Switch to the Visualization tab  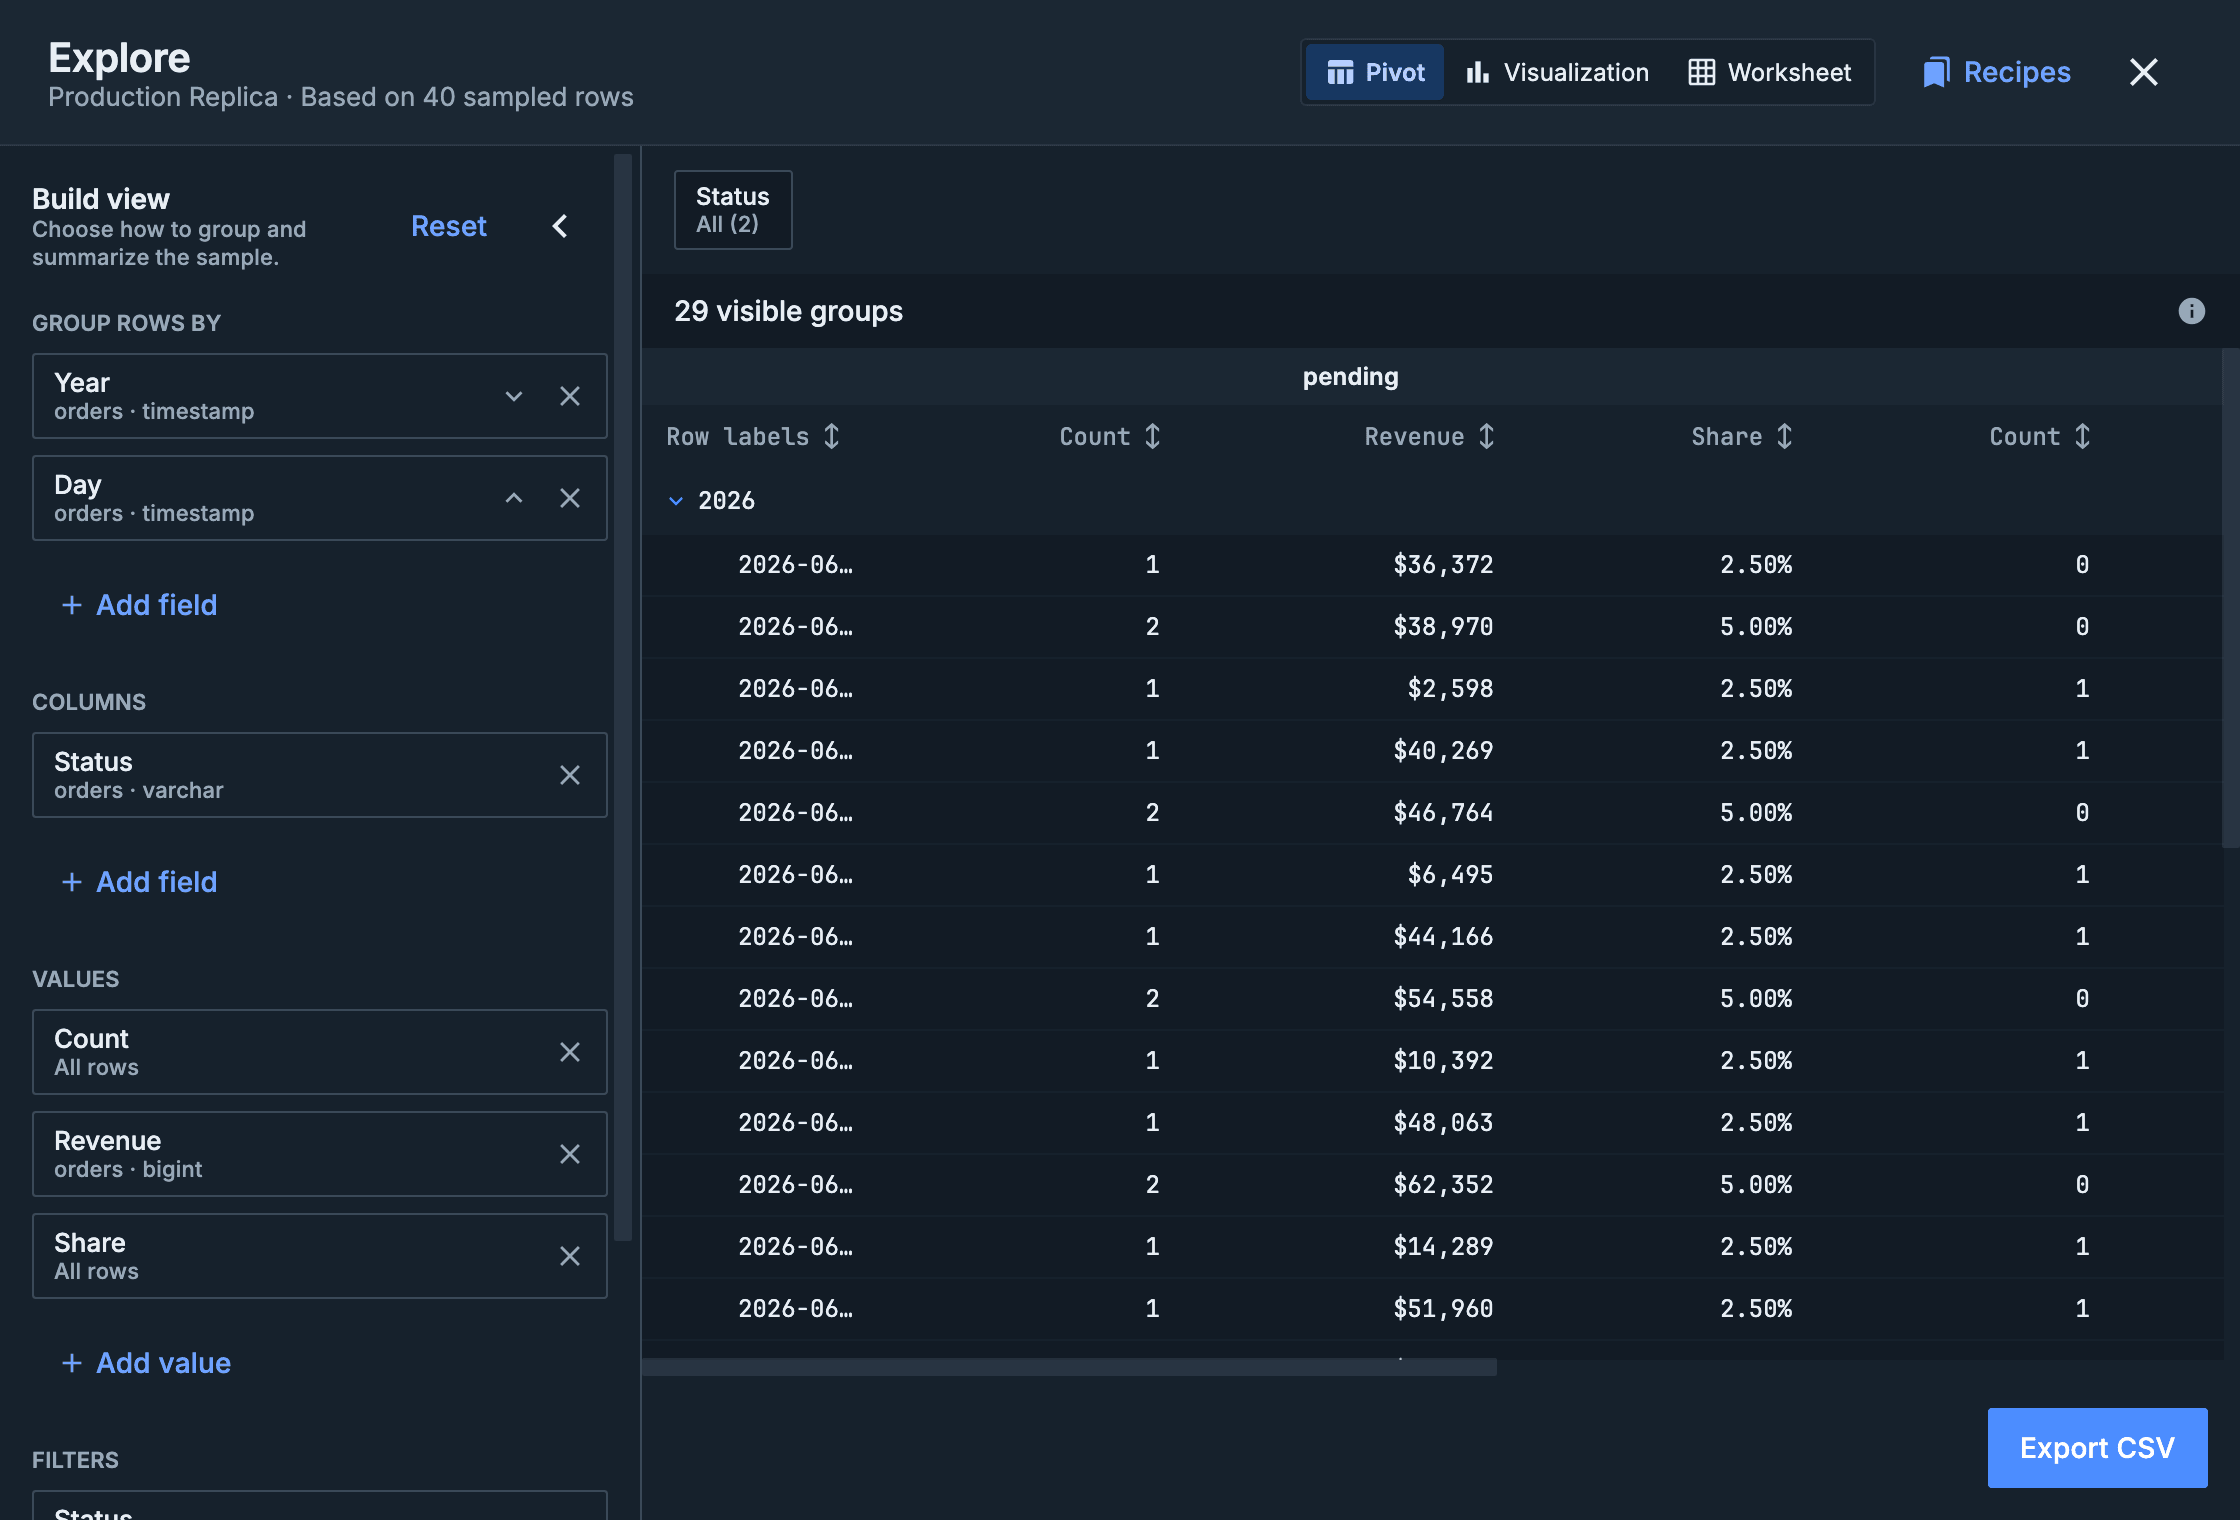(1557, 72)
